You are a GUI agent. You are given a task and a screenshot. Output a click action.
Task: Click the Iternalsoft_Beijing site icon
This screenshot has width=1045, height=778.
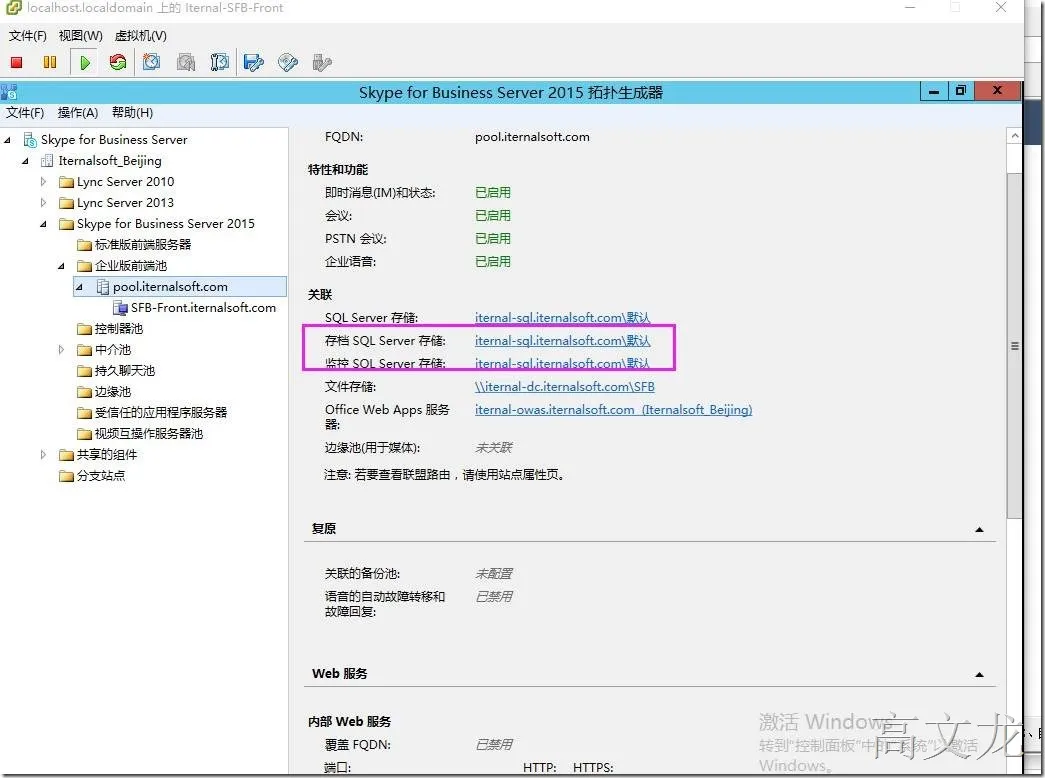(x=47, y=161)
